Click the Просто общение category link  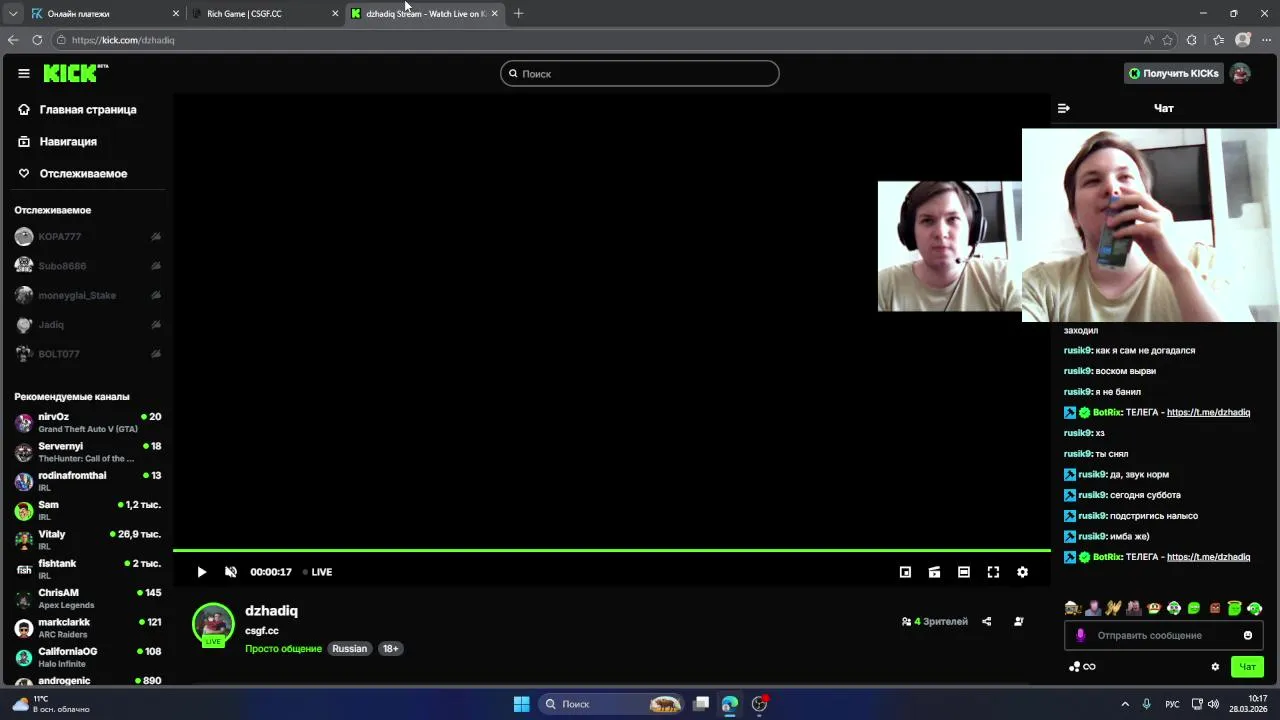point(283,649)
